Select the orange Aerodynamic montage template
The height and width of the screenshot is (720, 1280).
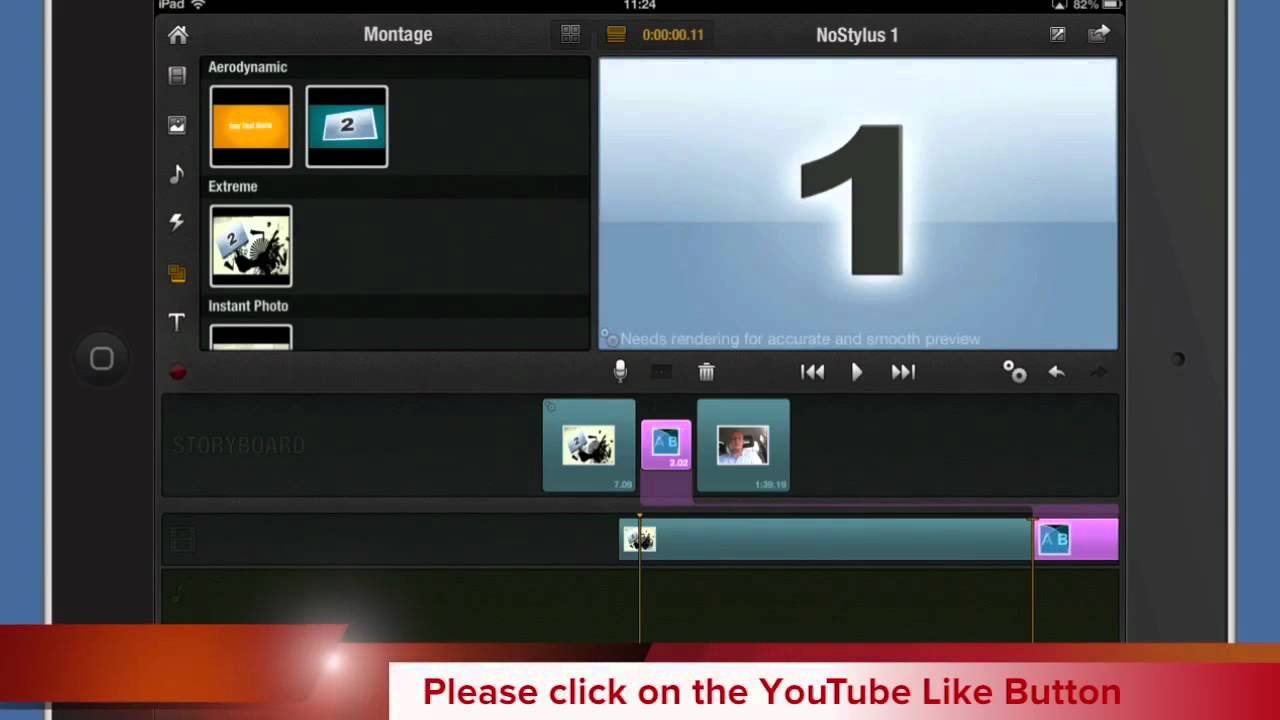251,126
